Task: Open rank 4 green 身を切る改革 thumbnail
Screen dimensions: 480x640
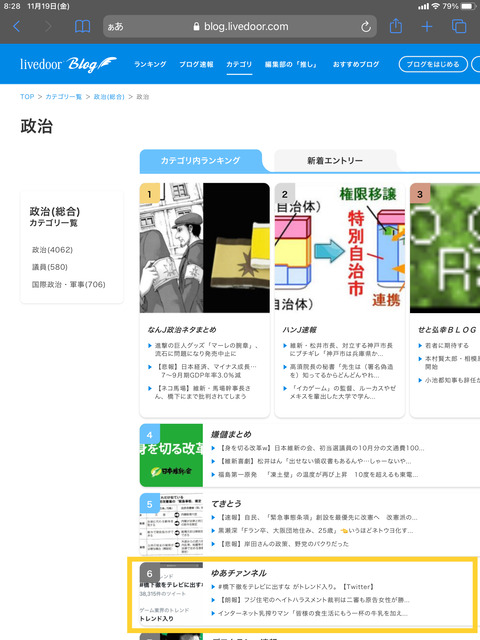Action: [x=171, y=455]
